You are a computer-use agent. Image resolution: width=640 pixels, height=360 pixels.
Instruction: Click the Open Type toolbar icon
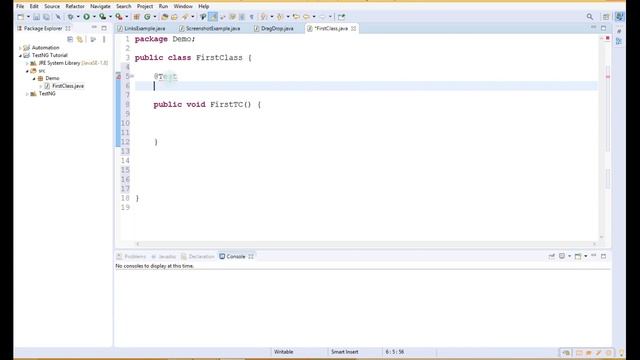(164, 17)
